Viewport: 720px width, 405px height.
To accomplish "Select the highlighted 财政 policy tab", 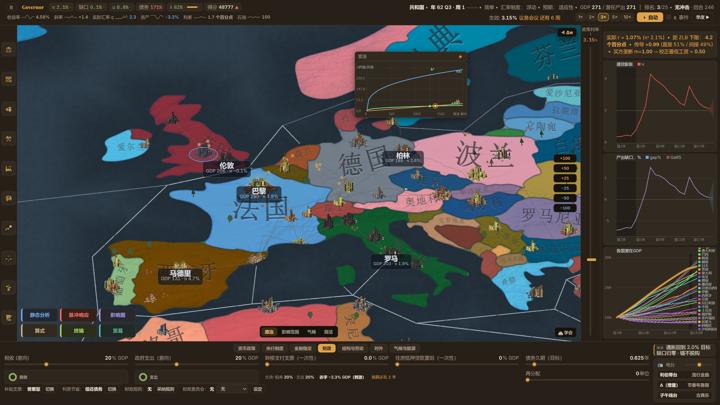I will tap(326, 349).
